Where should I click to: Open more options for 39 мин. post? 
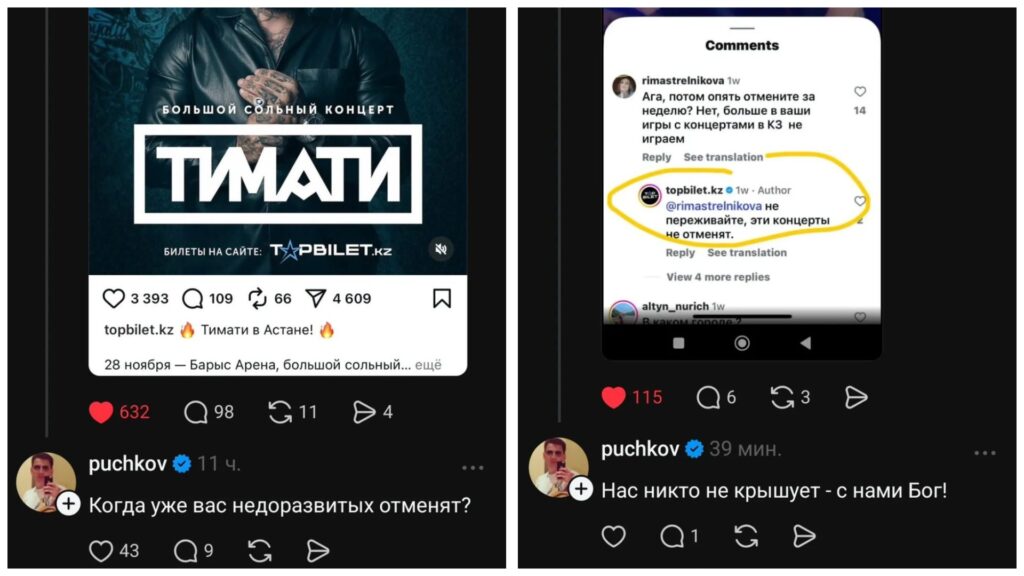[985, 453]
